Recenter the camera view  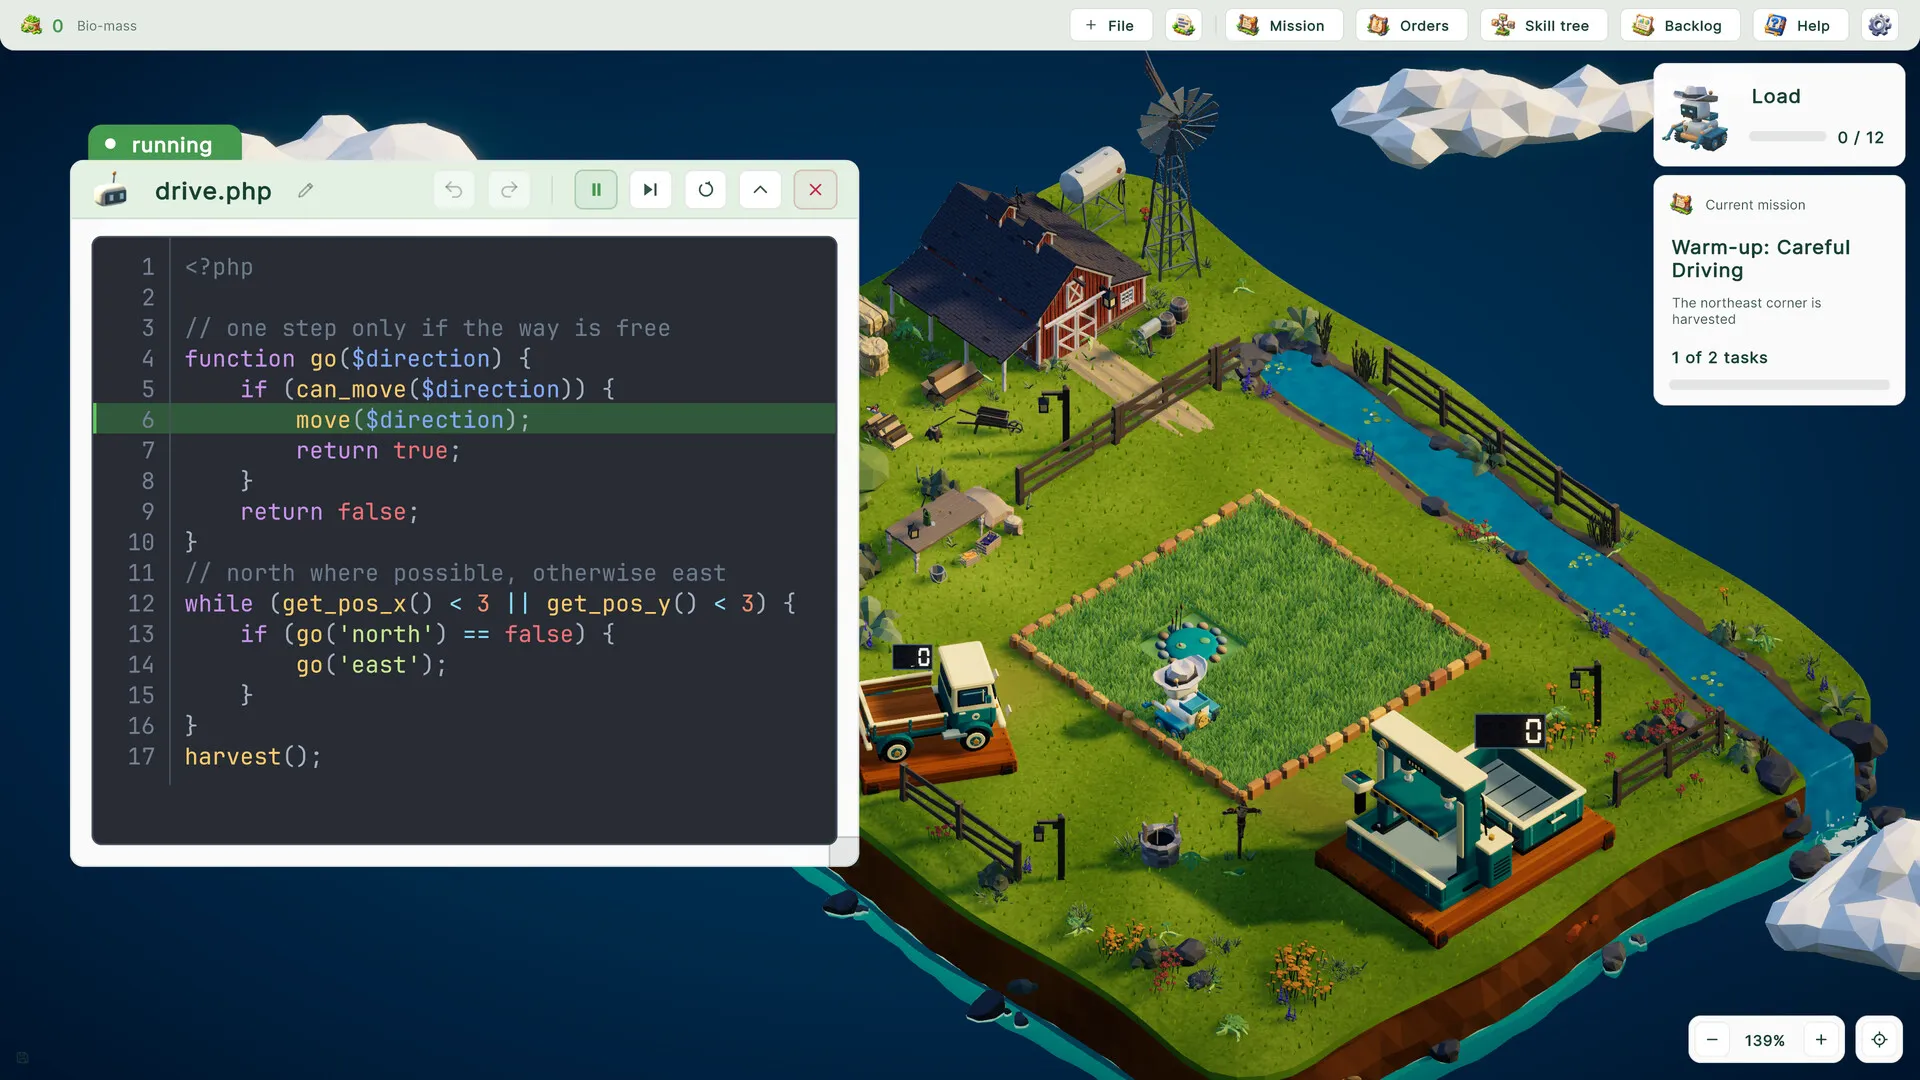(x=1879, y=1040)
